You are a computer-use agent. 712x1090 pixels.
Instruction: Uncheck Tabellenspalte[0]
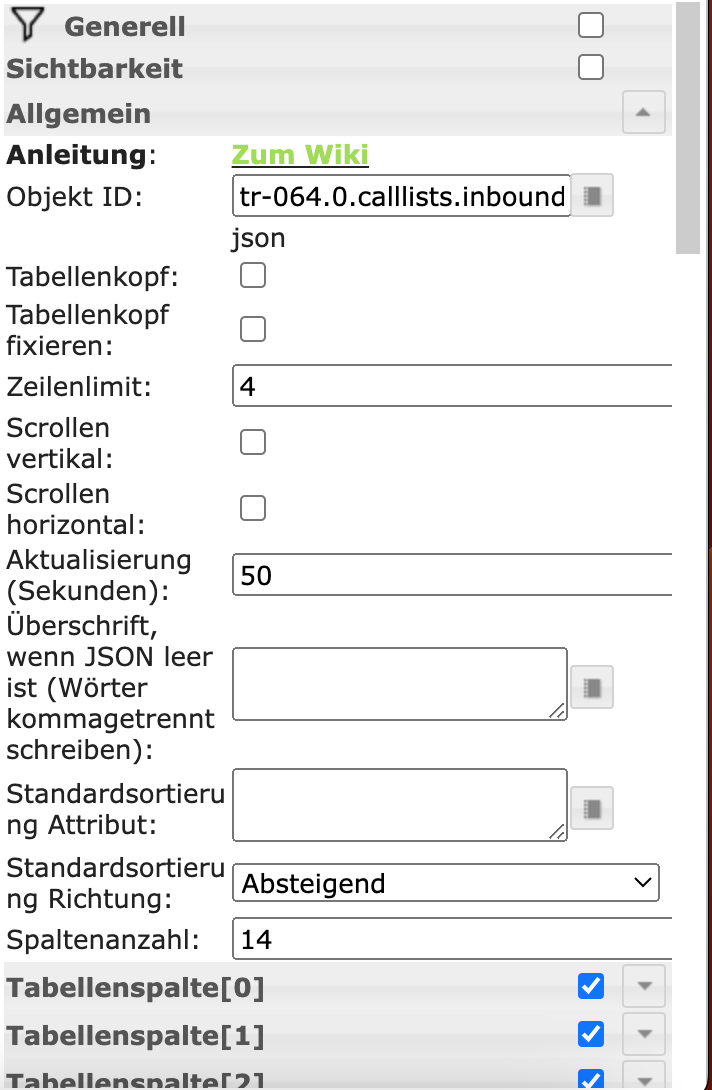[x=590, y=985]
